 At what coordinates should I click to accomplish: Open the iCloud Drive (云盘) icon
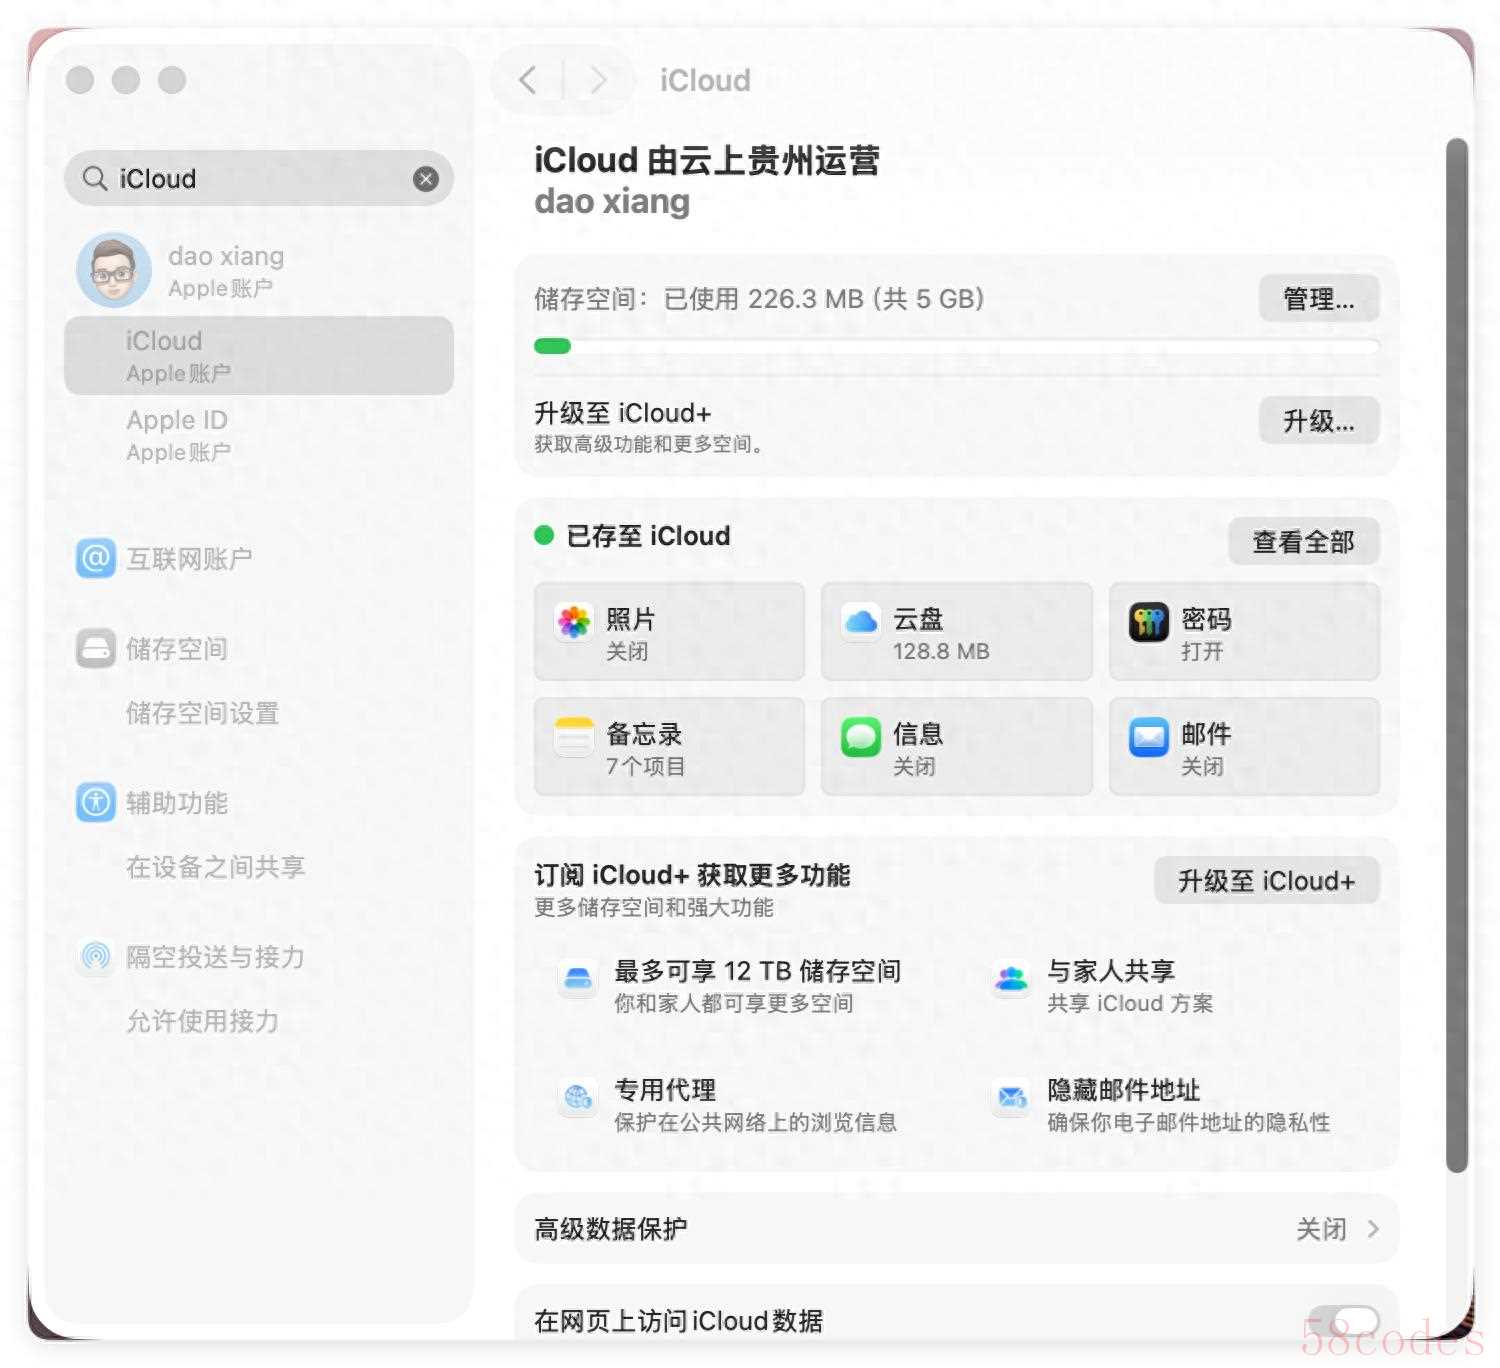point(861,622)
